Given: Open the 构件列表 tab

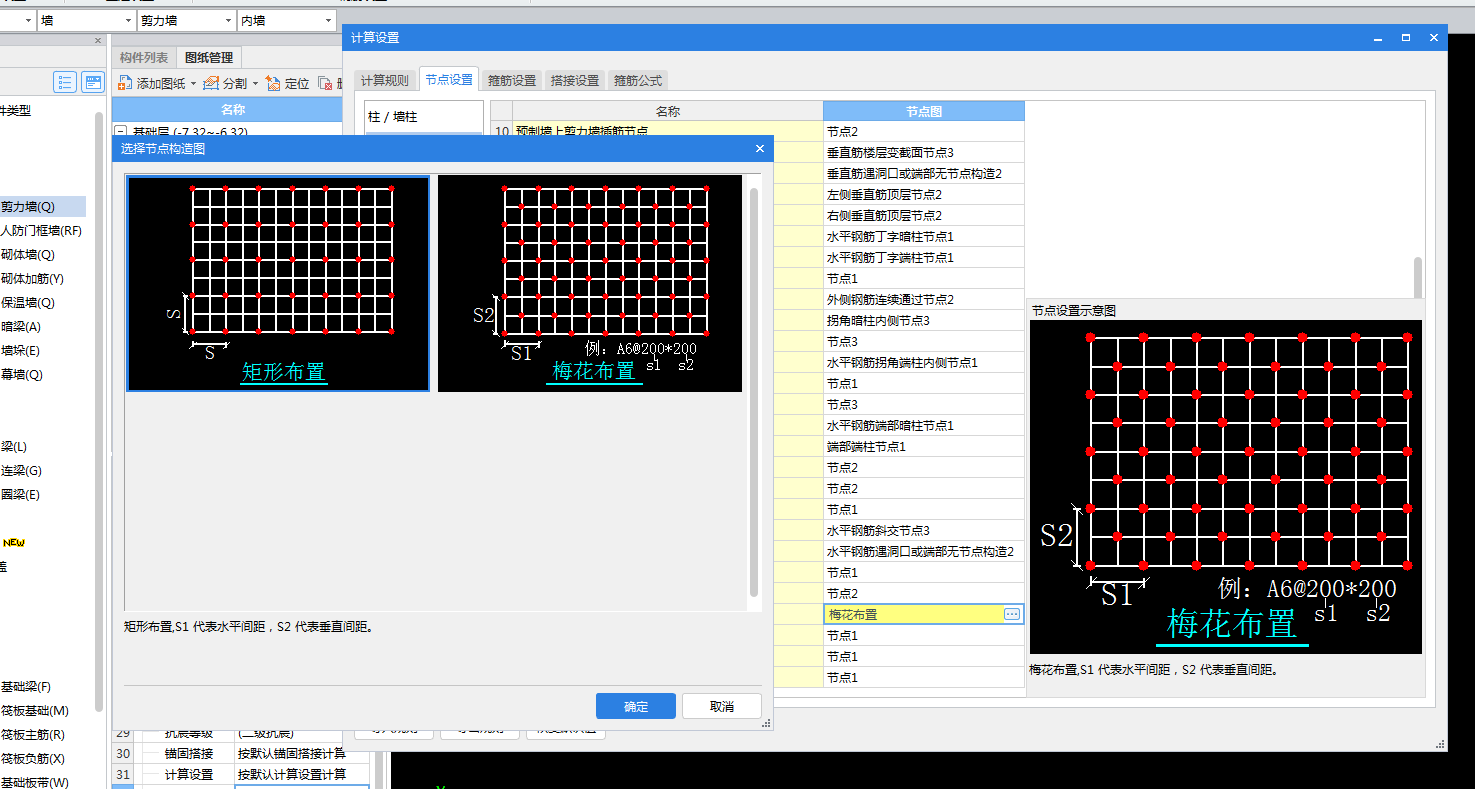Looking at the screenshot, I should coord(144,58).
